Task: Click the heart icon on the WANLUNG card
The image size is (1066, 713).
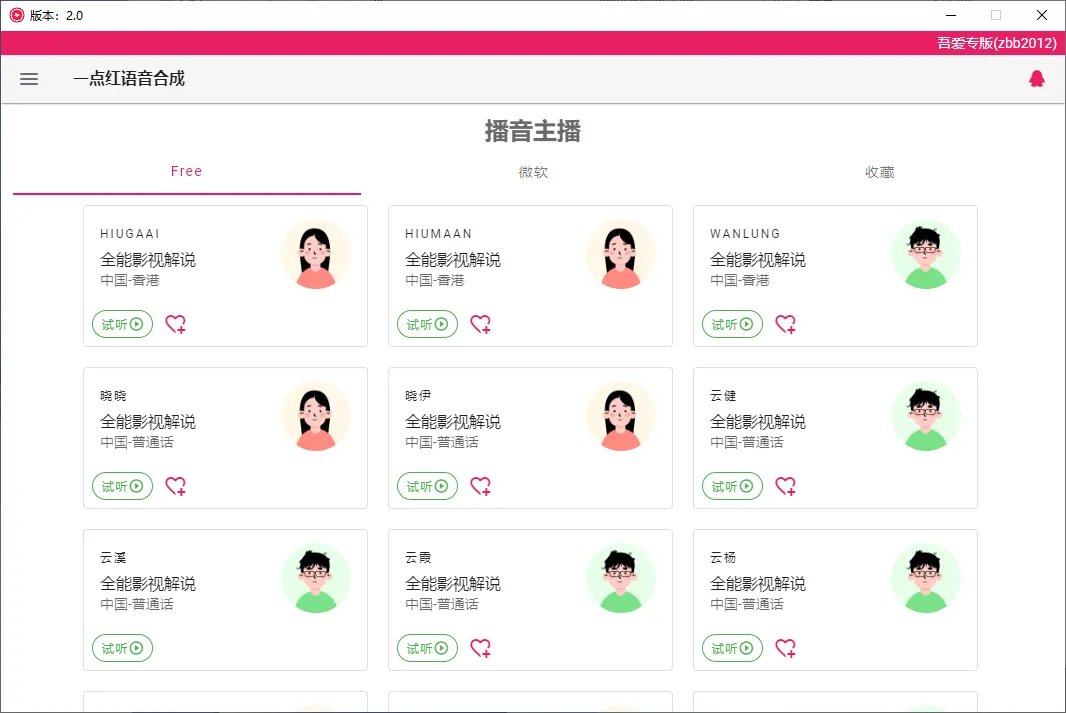Action: click(785, 324)
